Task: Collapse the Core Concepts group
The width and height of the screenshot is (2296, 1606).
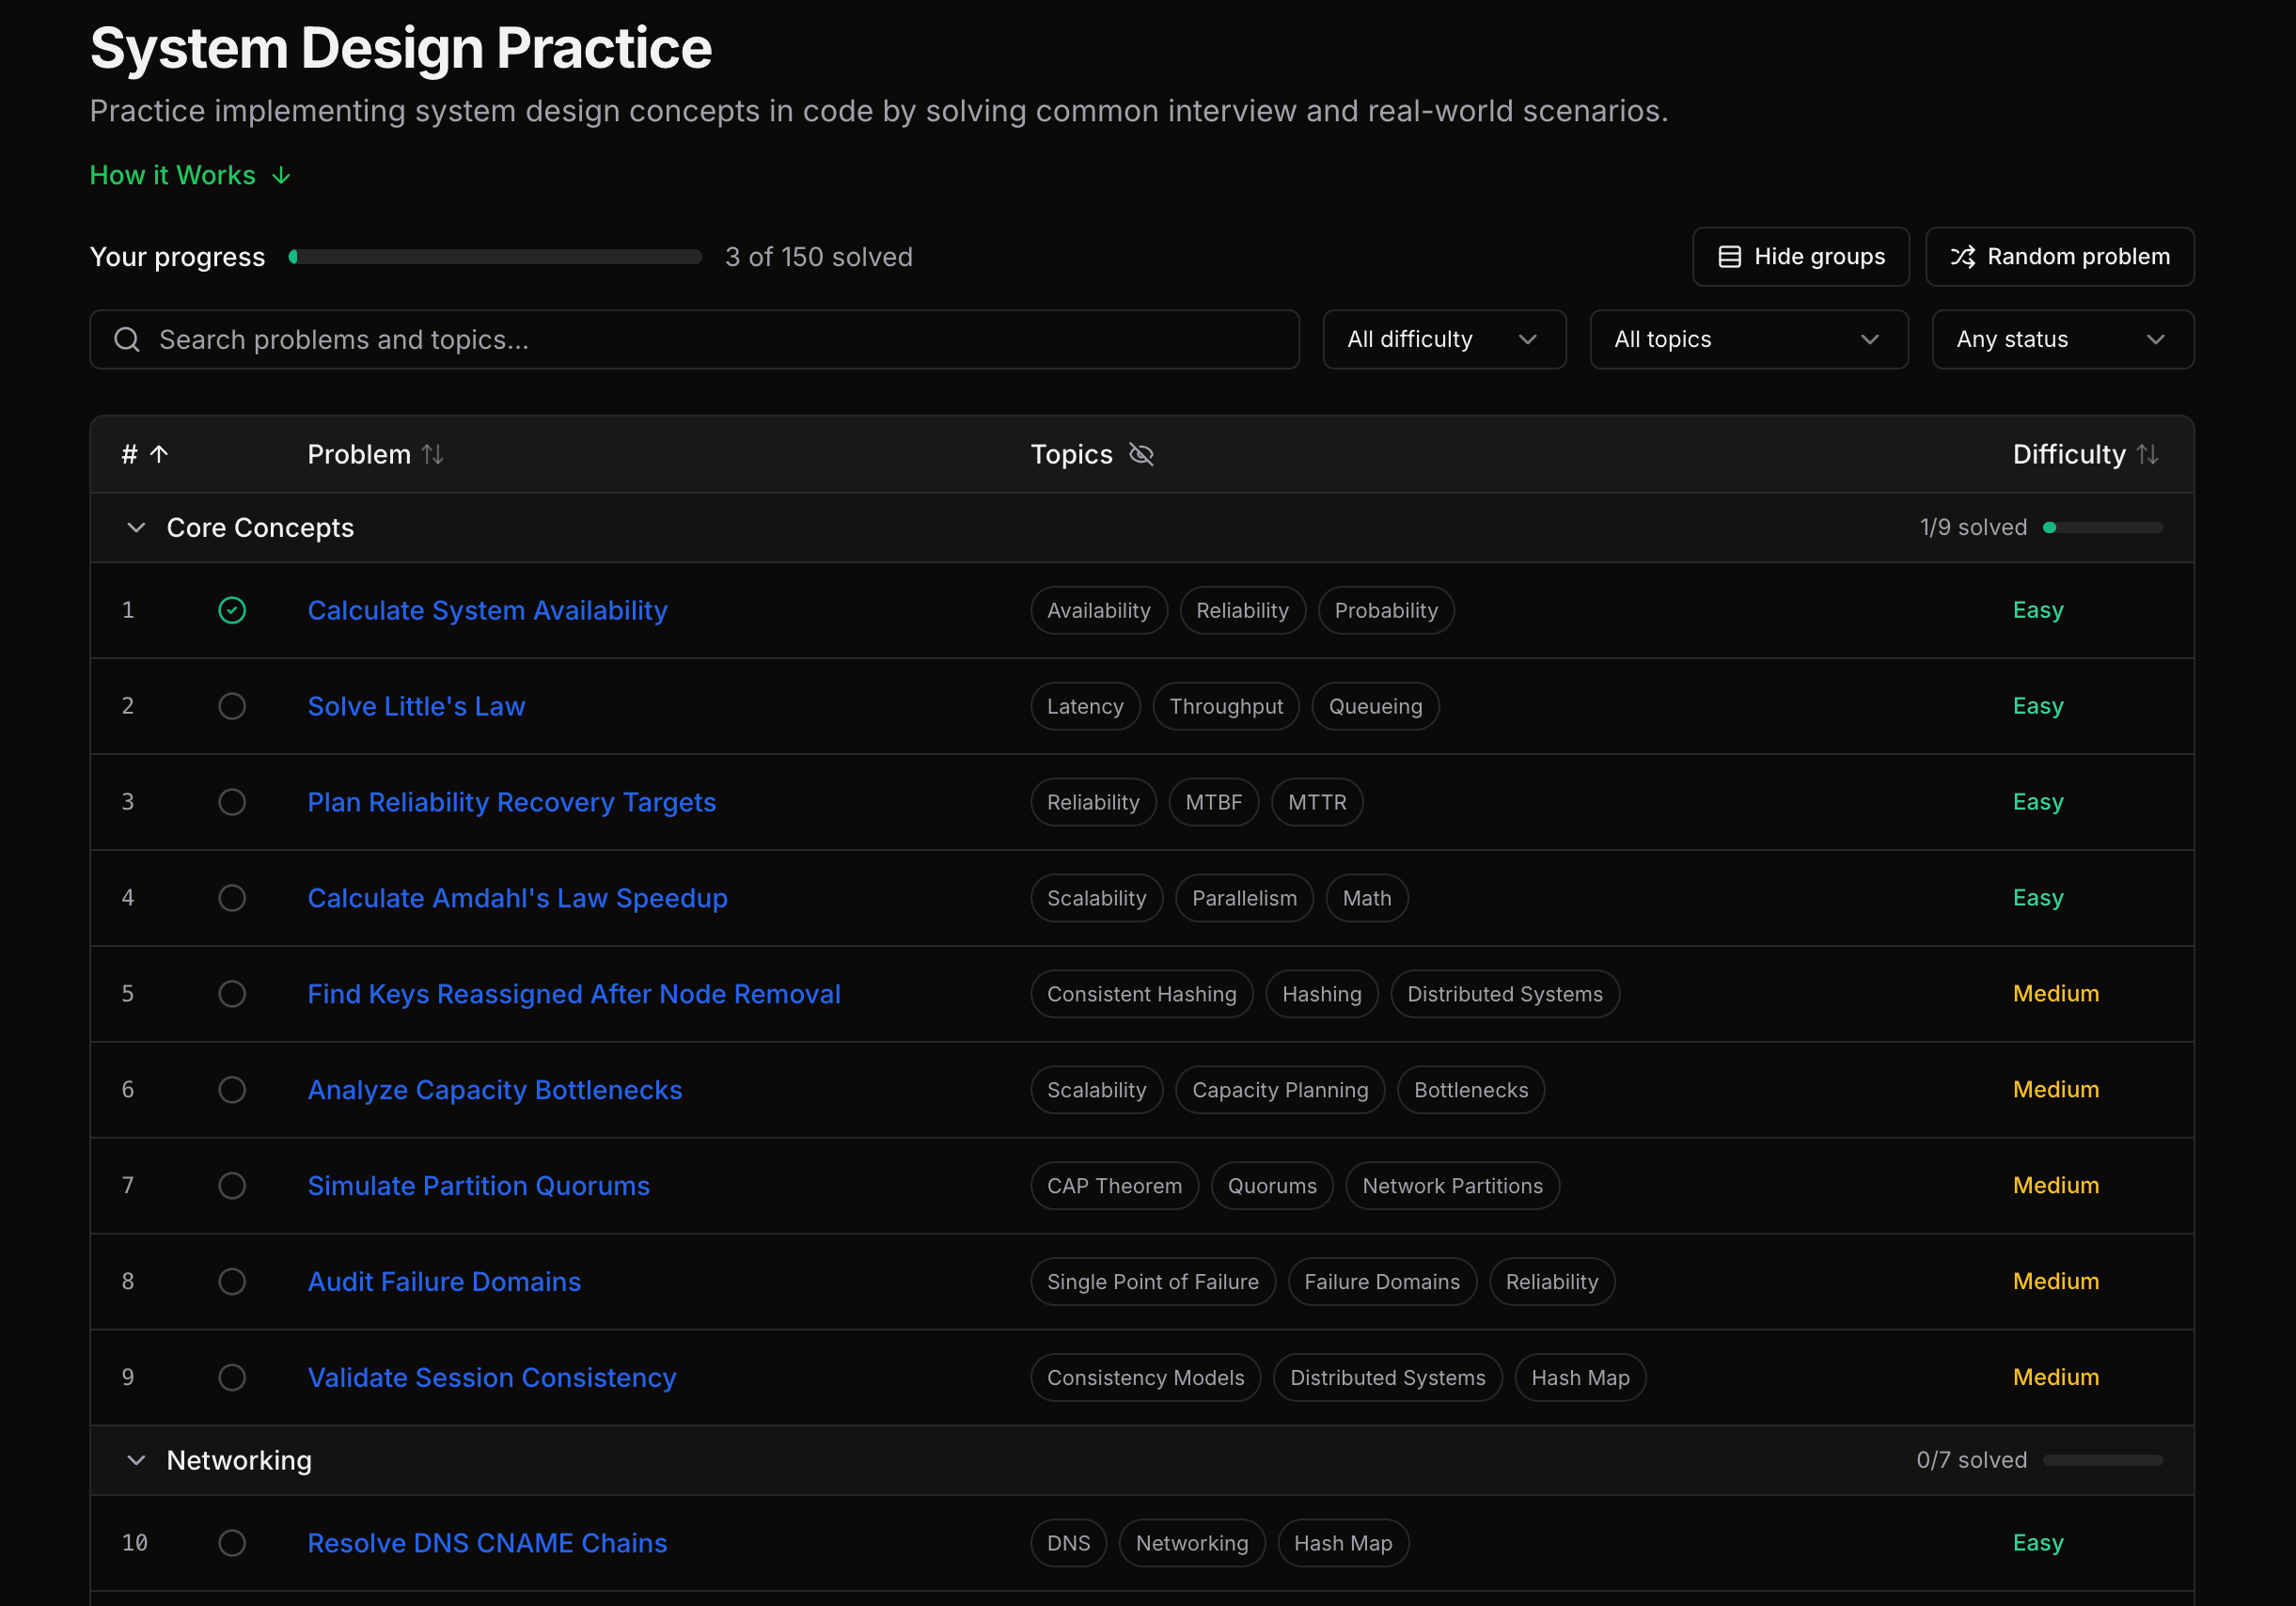Action: 136,528
